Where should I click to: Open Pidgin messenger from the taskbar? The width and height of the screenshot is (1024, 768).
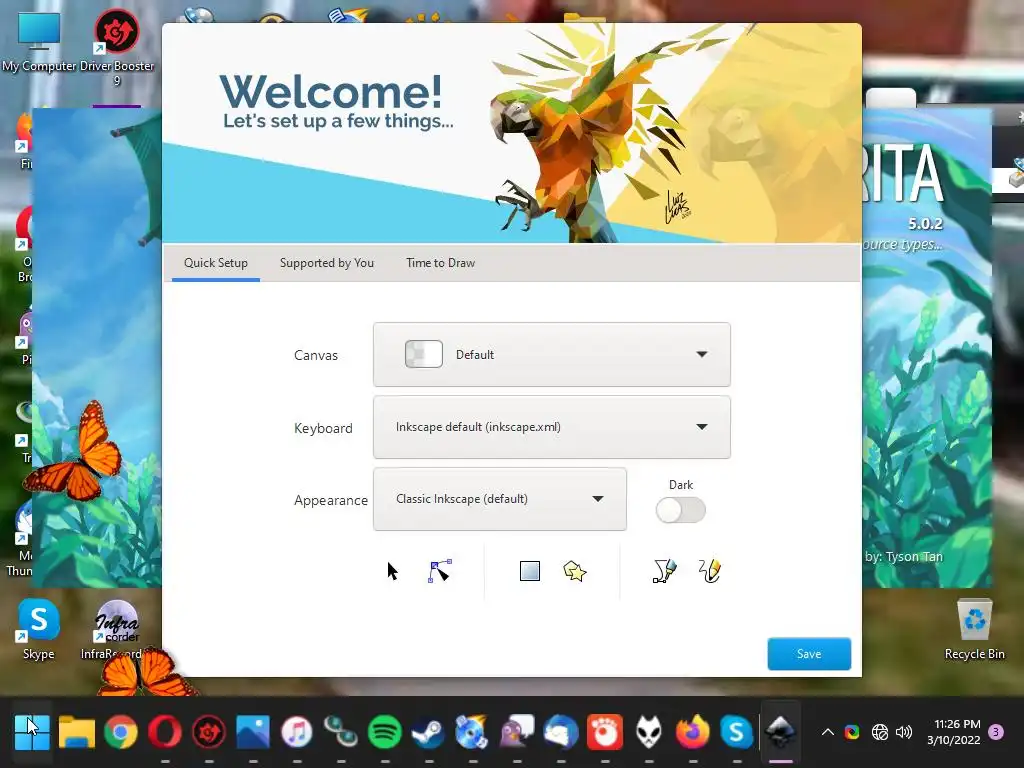tap(517, 732)
